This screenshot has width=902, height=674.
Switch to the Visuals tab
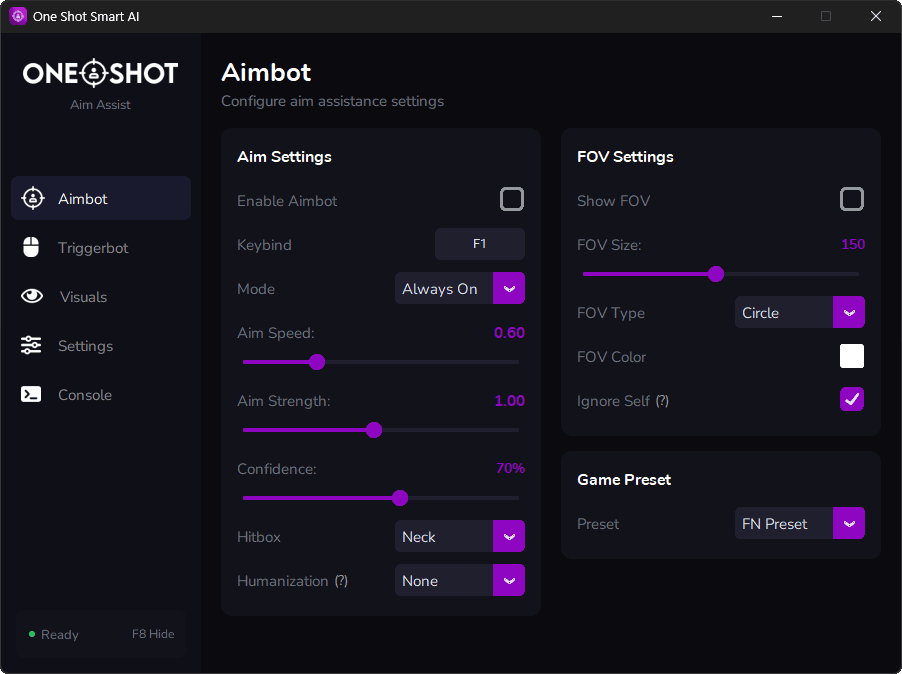[82, 297]
